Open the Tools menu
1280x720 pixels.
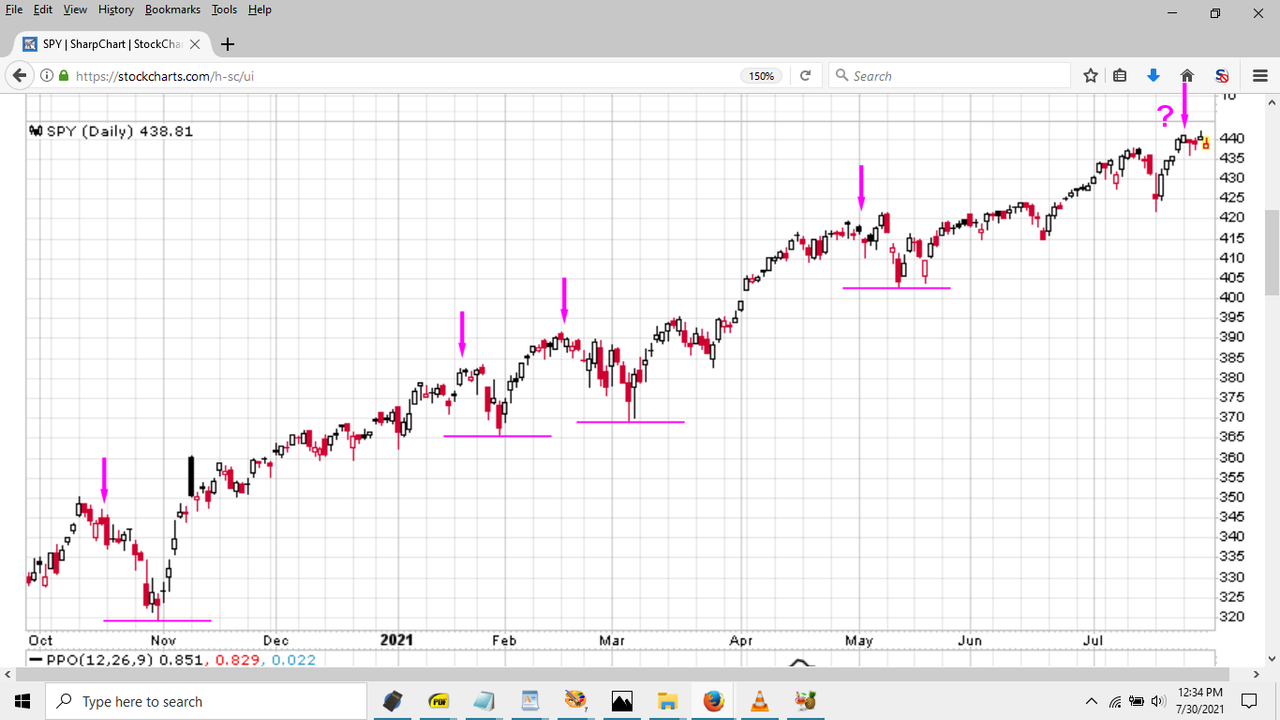(x=224, y=9)
